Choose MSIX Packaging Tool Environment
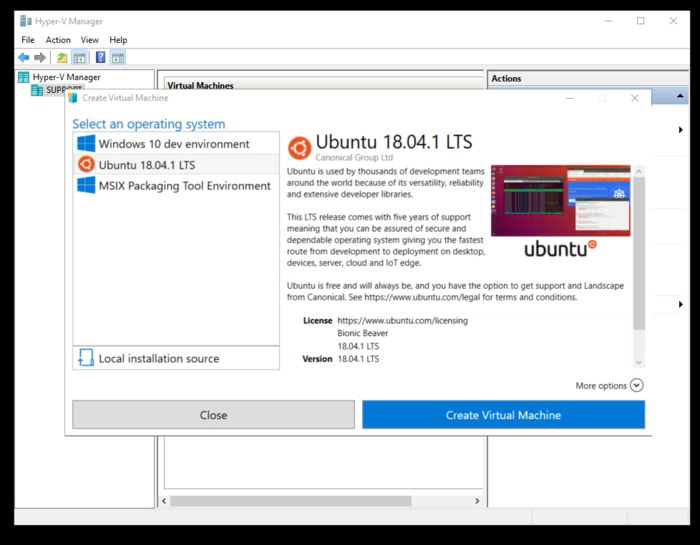This screenshot has height=545, width=700. [x=176, y=185]
